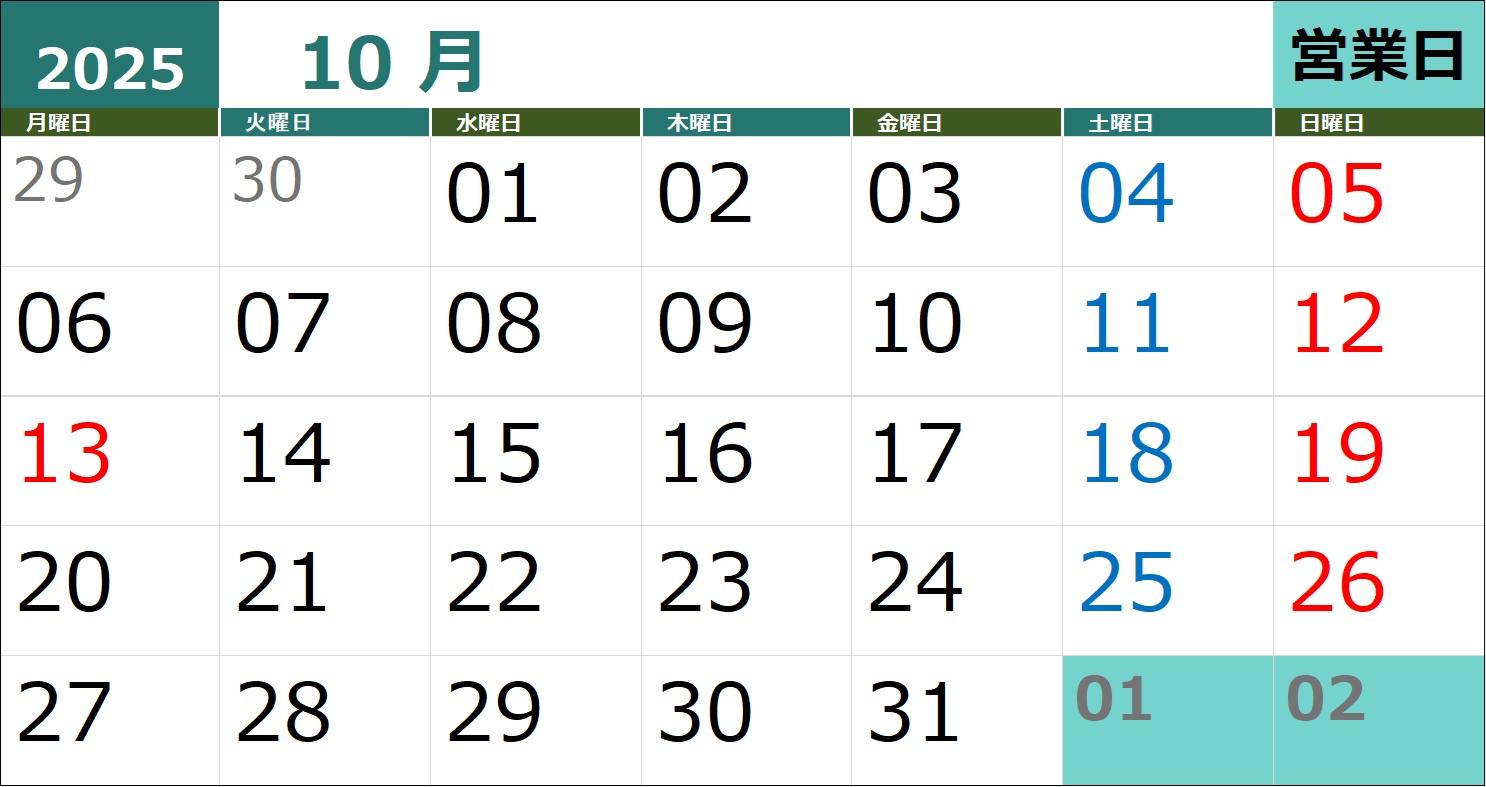Select the 日曜日 column header
1486x787 pixels.
click(1331, 123)
